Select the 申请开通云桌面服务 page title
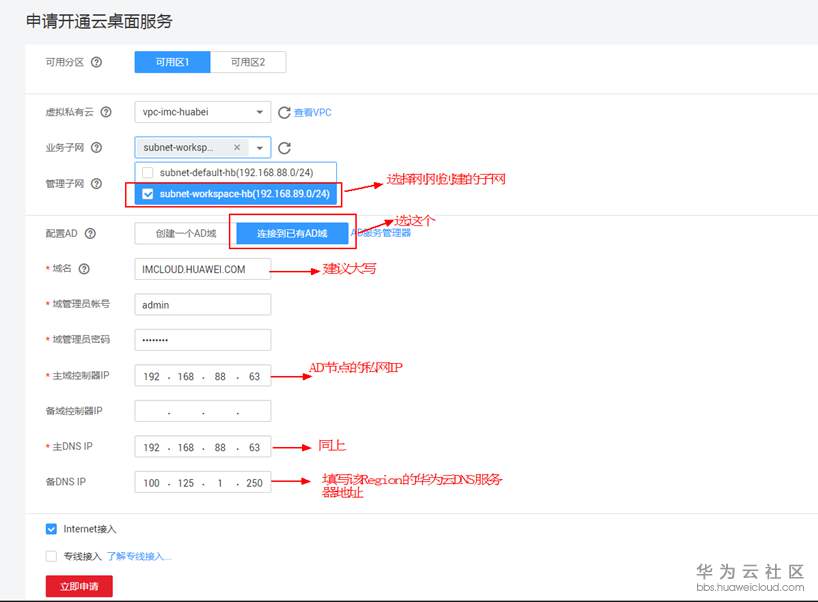Image resolution: width=818 pixels, height=602 pixels. 99,21
